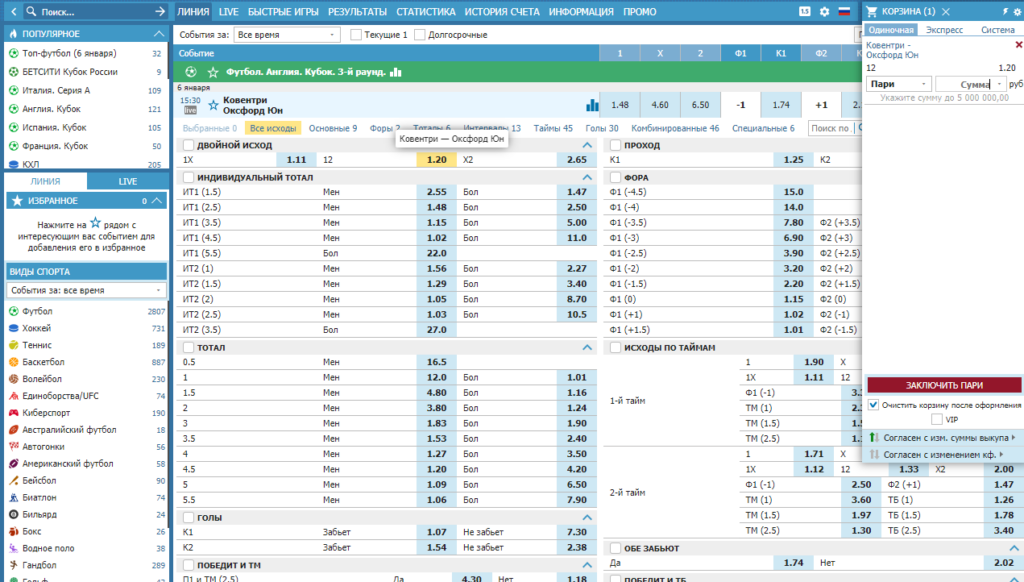Viewport: 1024px width, 582px height.
Task: Click the settings gear icon in header
Action: coord(824,12)
